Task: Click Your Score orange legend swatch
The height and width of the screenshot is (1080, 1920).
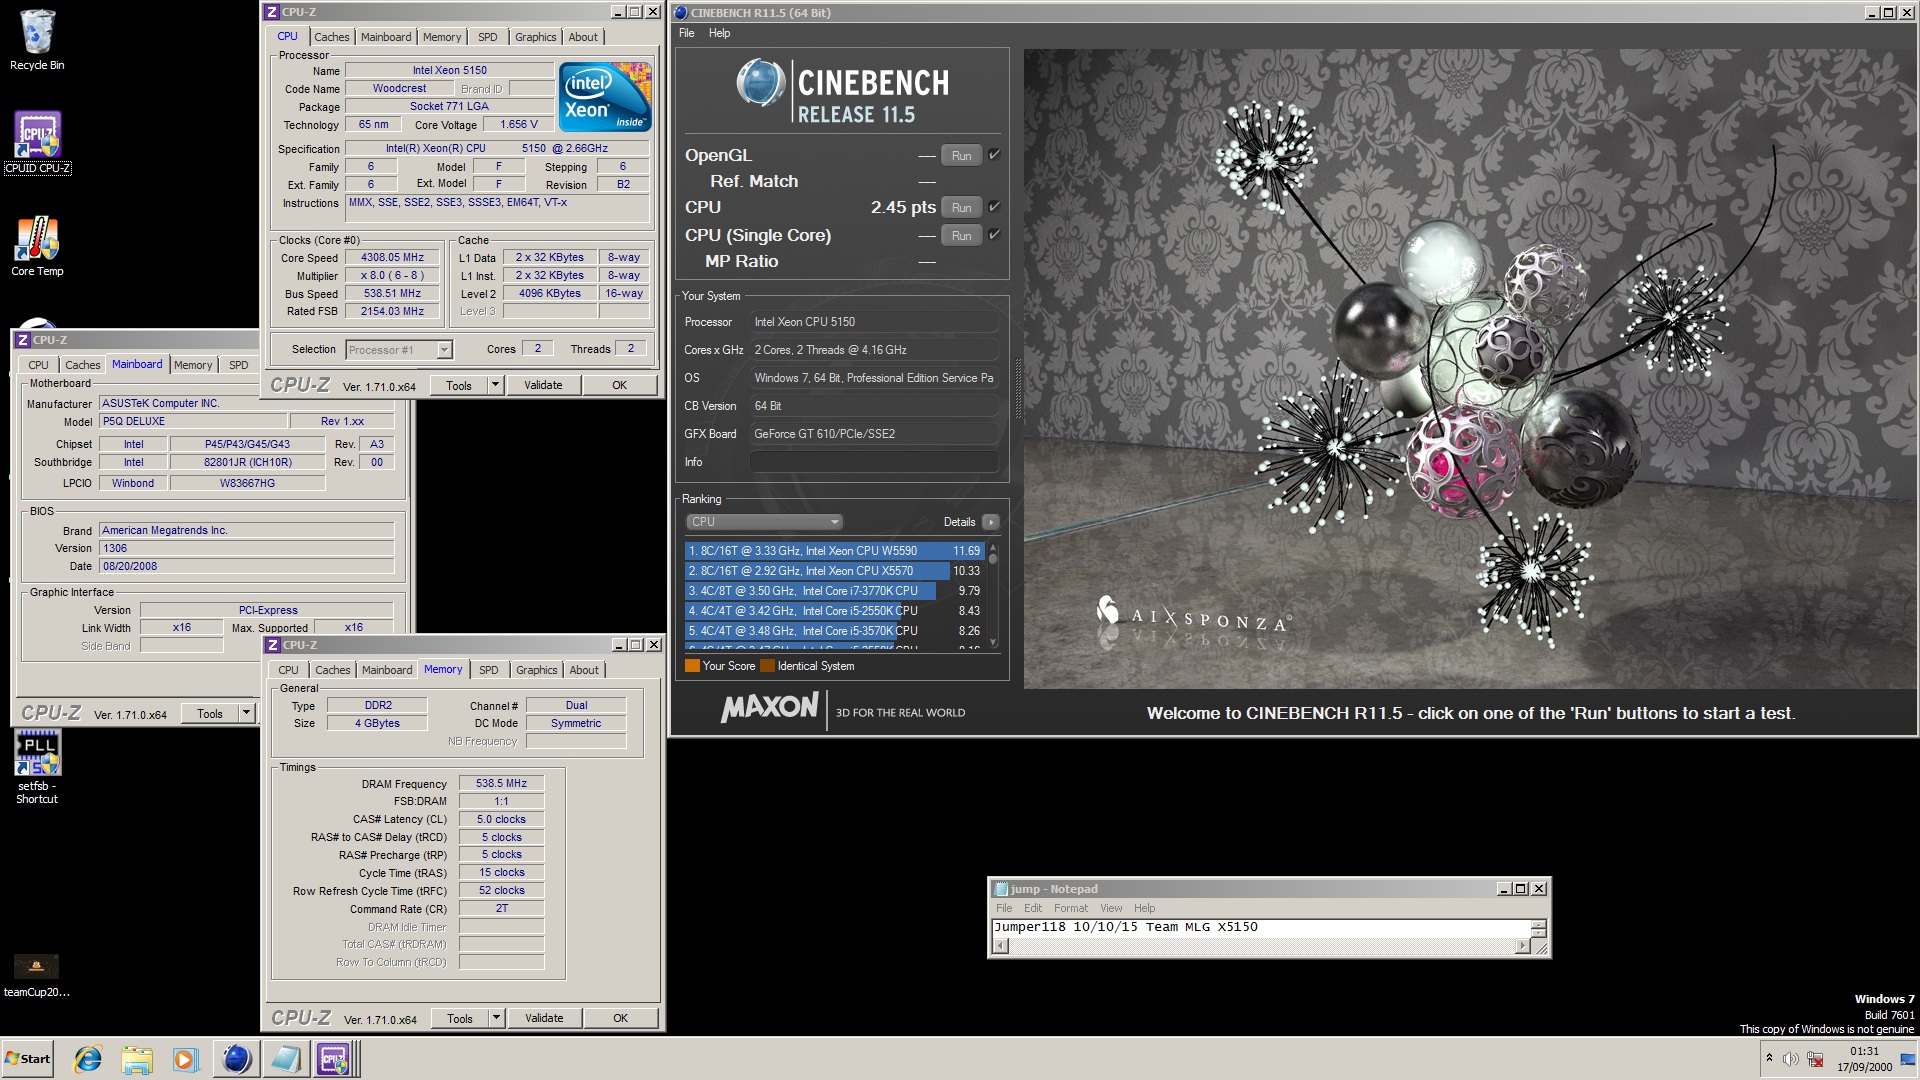Action: coord(692,666)
